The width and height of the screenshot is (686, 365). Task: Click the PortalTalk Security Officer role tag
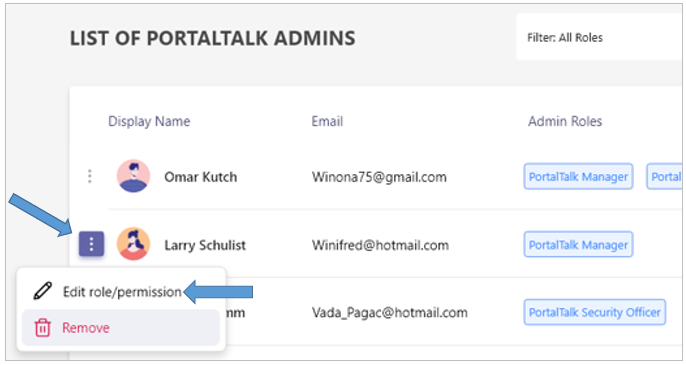(x=595, y=312)
